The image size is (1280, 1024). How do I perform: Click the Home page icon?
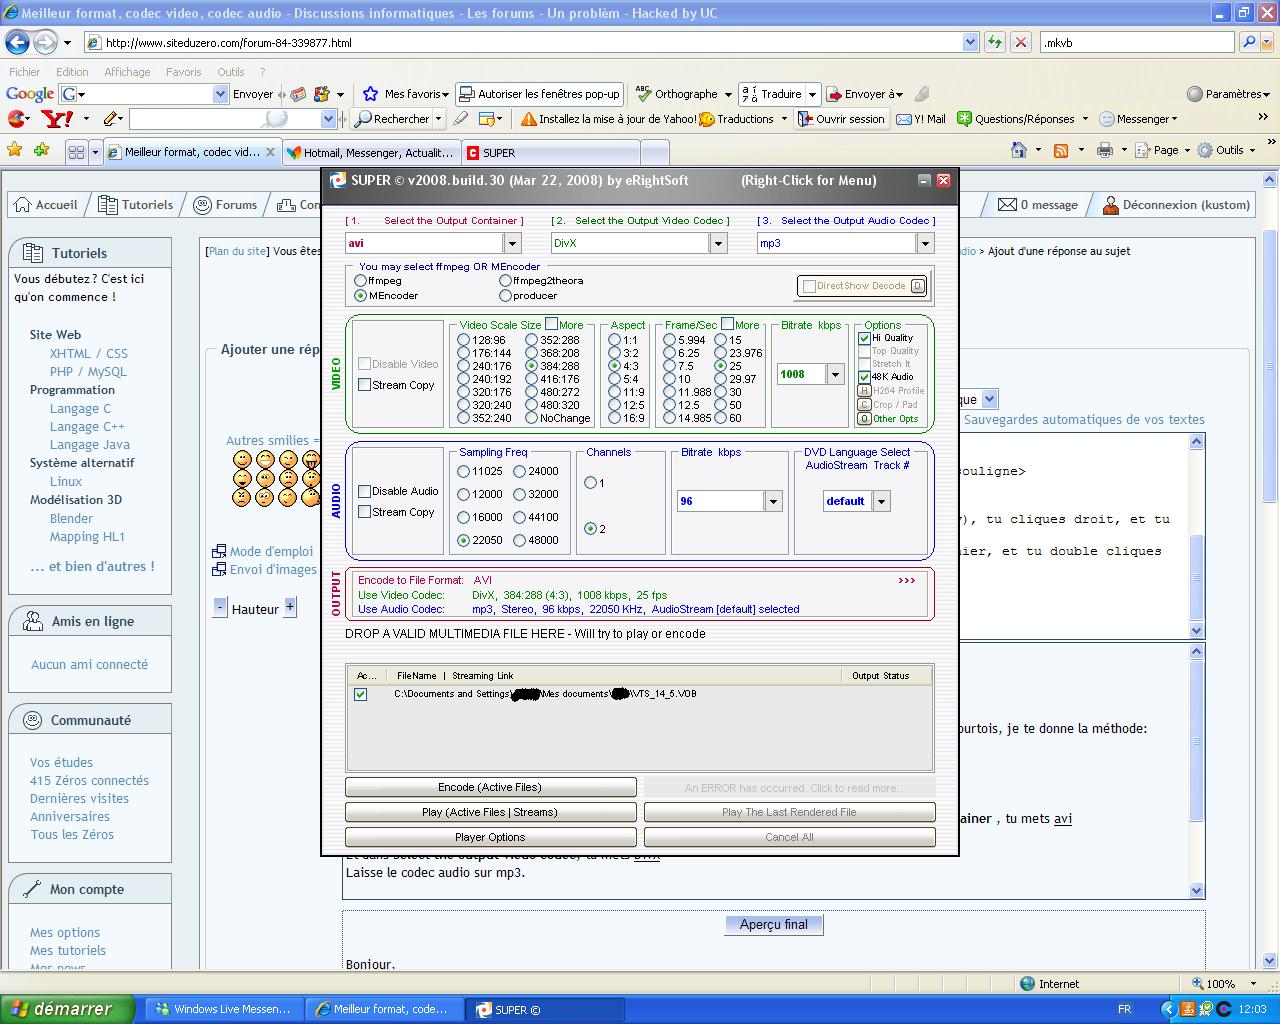pyautogui.click(x=1018, y=150)
